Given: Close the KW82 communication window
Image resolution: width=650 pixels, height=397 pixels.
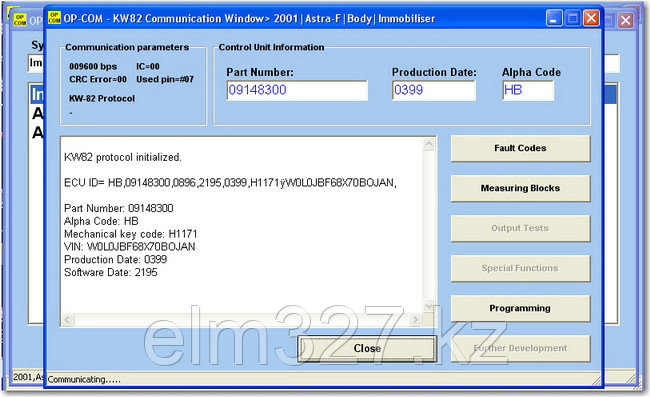Looking at the screenshot, I should click(367, 349).
